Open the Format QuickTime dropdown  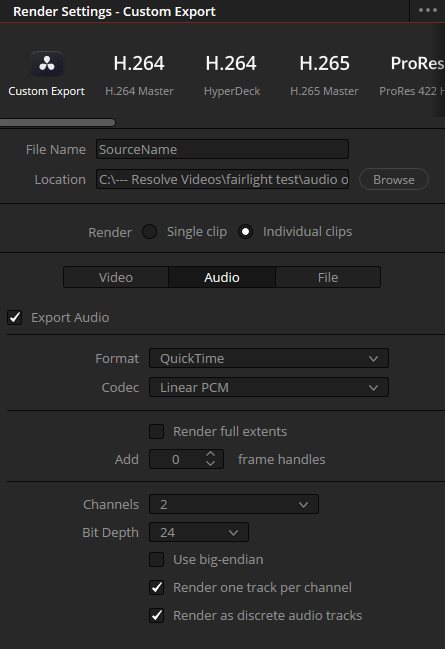pos(269,358)
